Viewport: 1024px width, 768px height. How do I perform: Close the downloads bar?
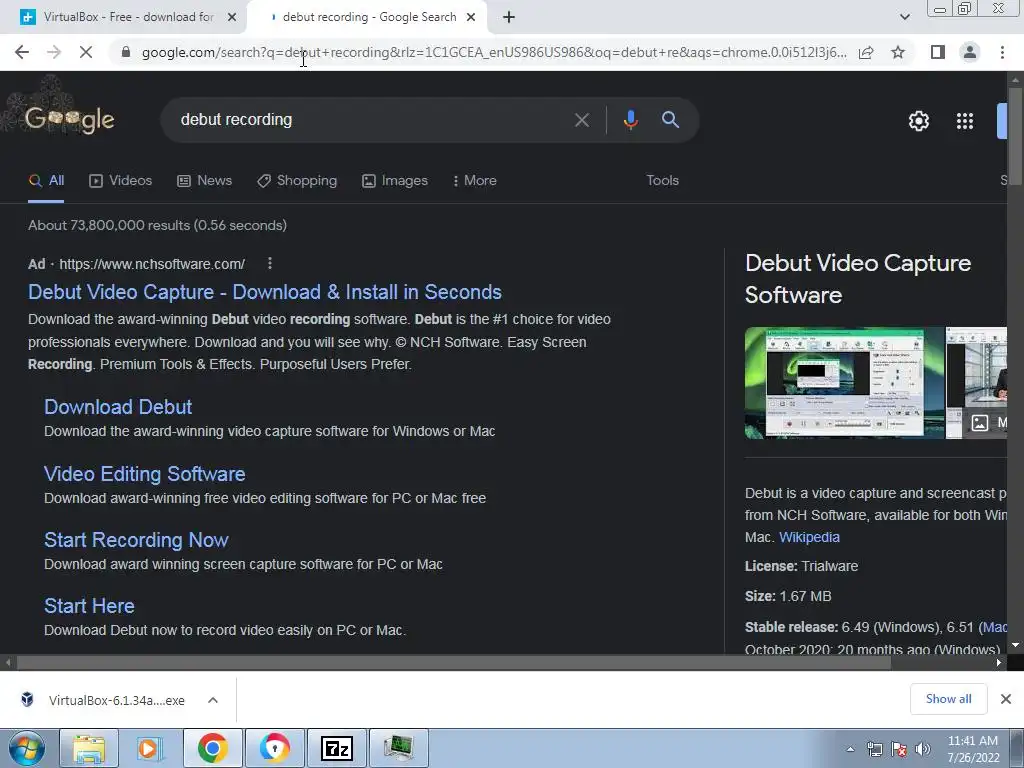tap(1006, 699)
